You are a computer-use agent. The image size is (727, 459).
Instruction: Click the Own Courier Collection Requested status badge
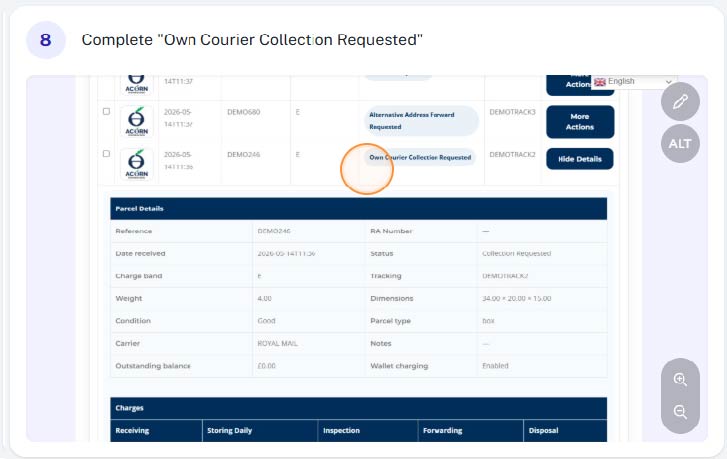tap(420, 158)
